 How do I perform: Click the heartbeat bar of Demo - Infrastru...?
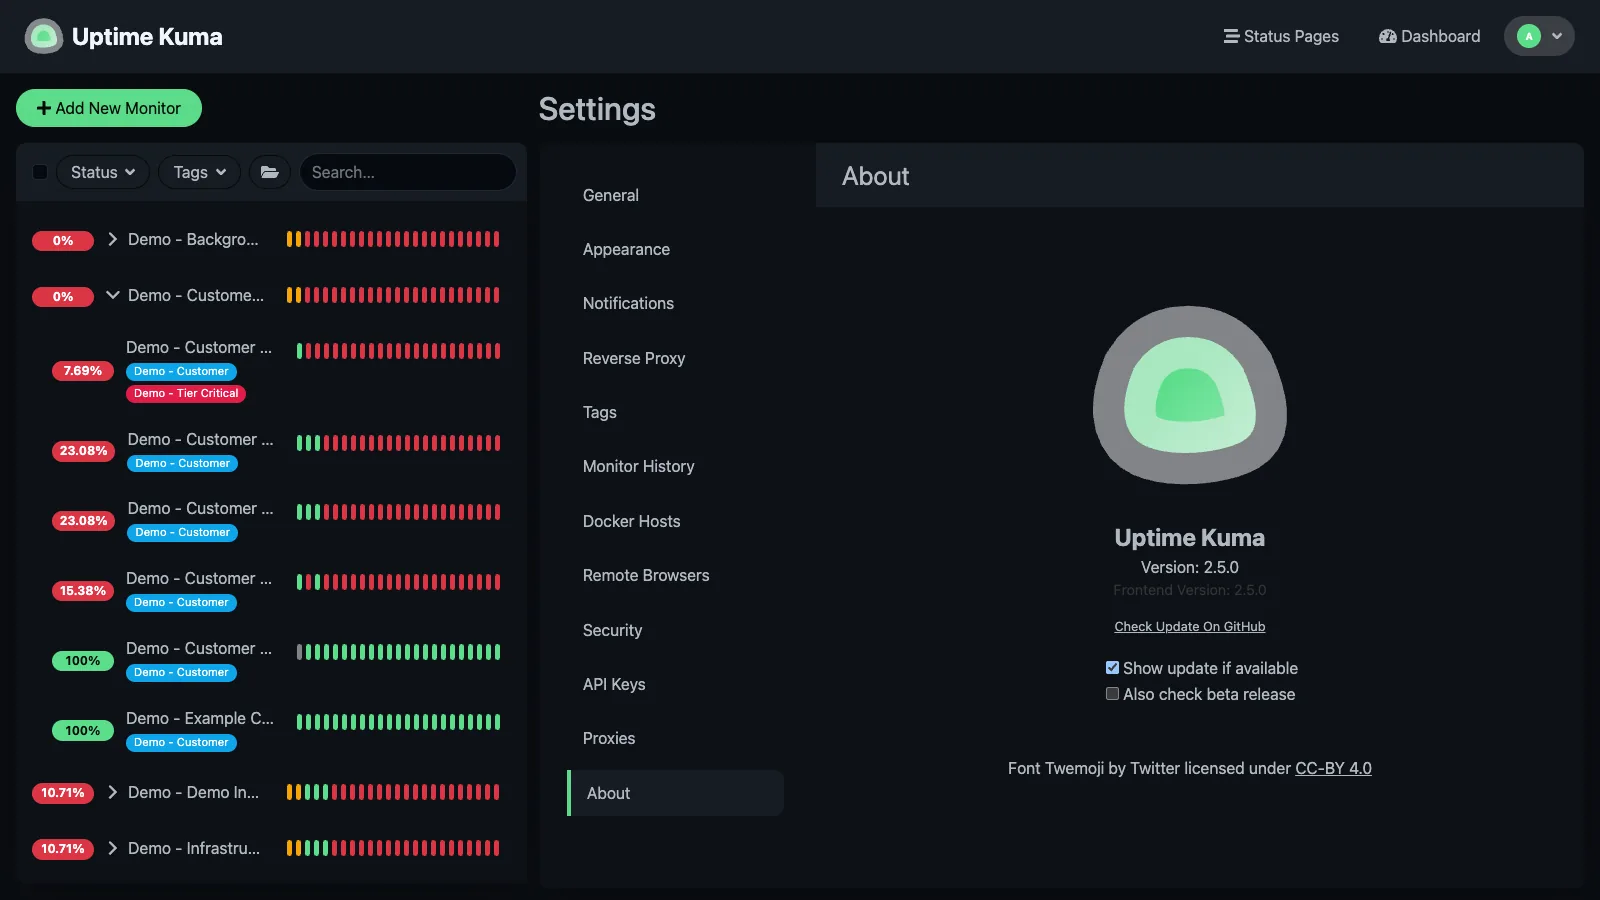(393, 848)
